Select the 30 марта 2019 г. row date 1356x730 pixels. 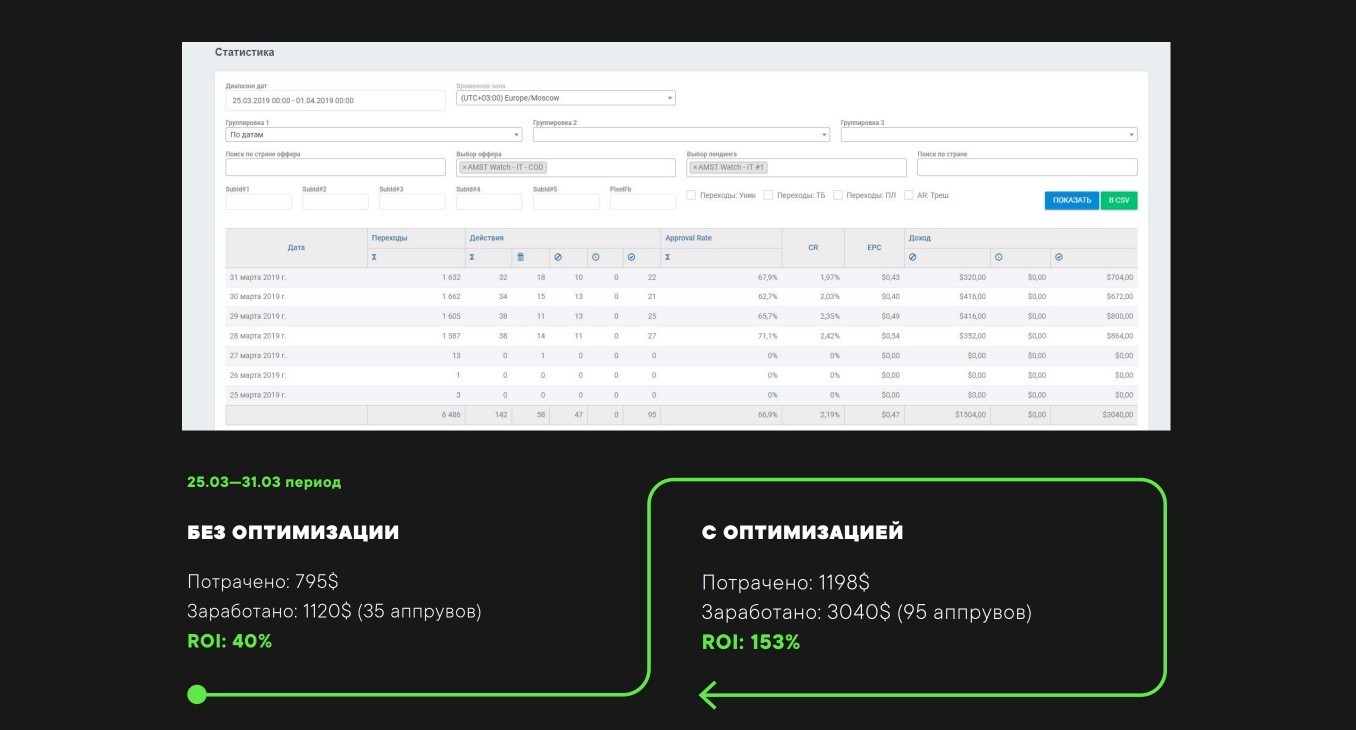click(258, 296)
